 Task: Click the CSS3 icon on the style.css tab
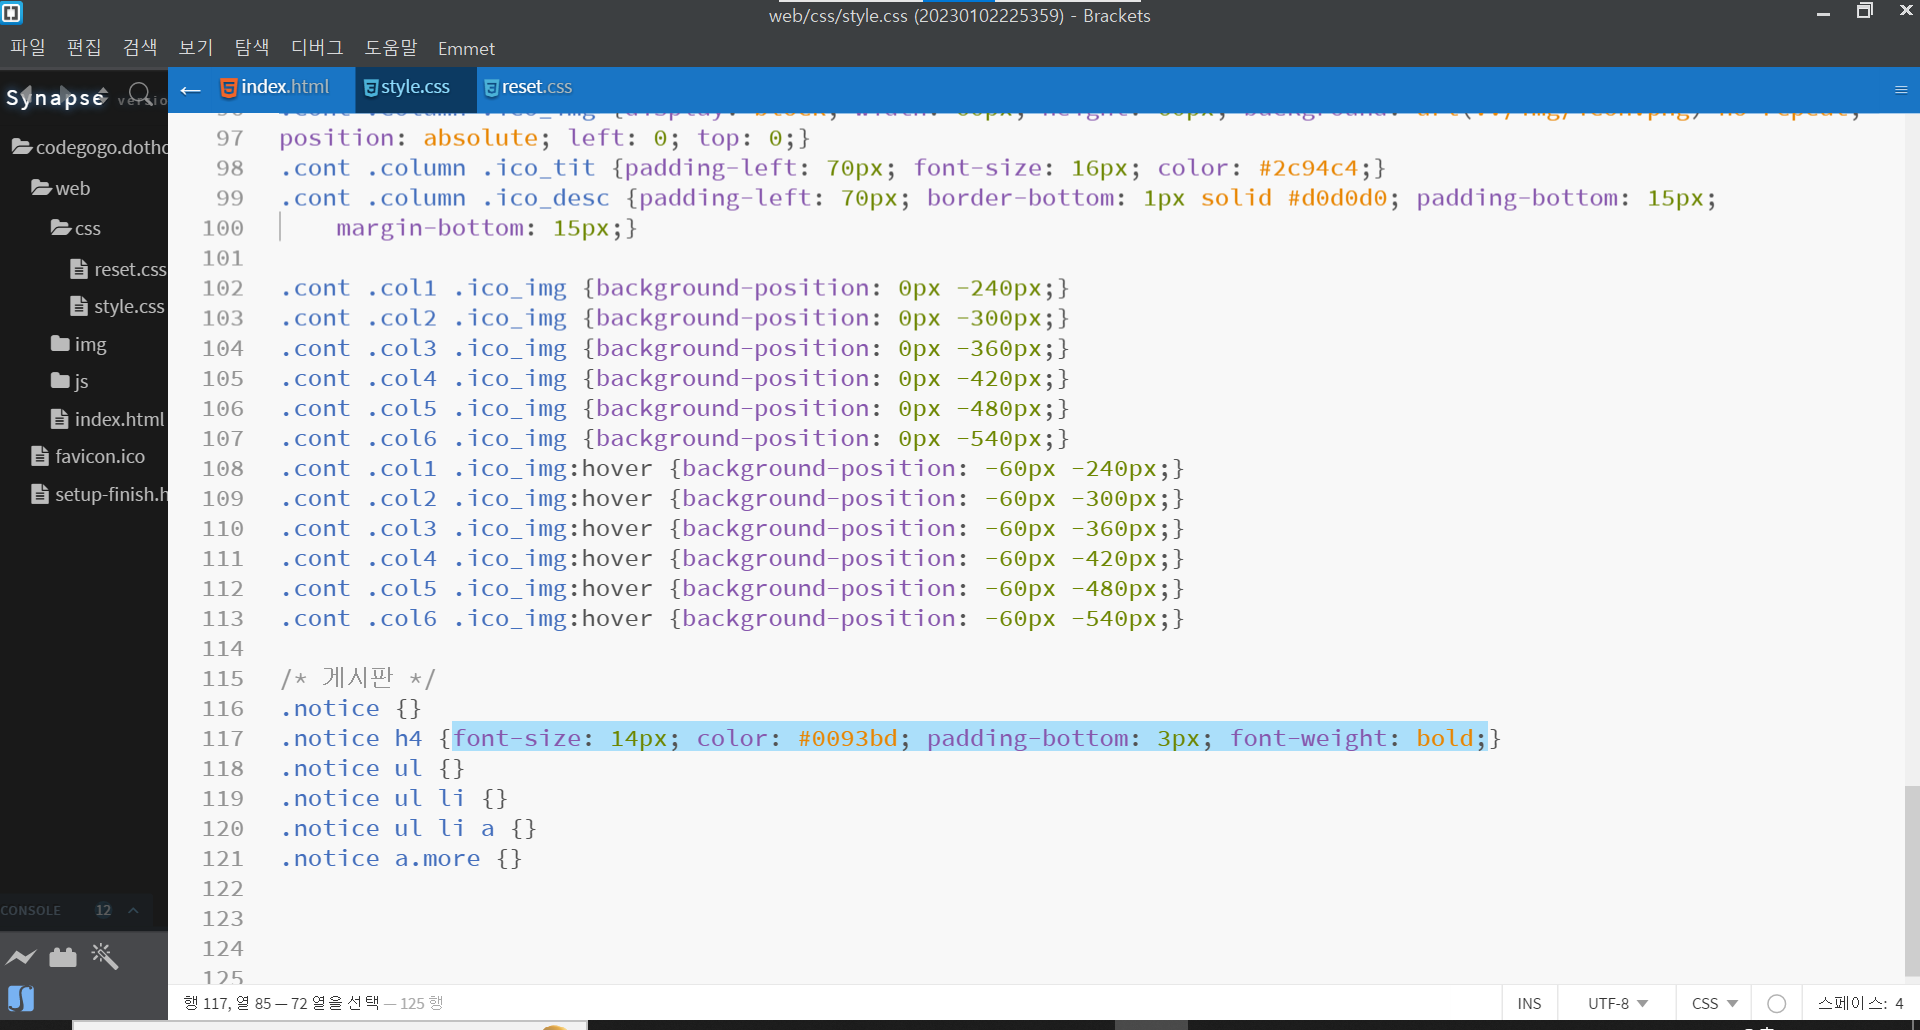[370, 88]
